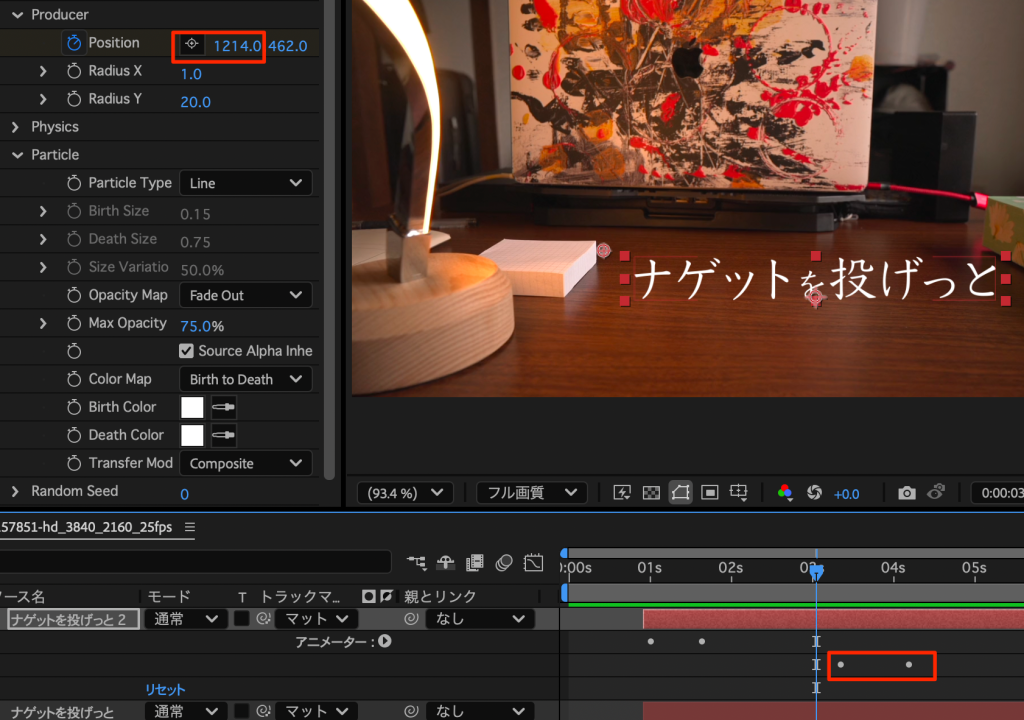Toggle Preserve Transparency box on first layer

point(241,619)
